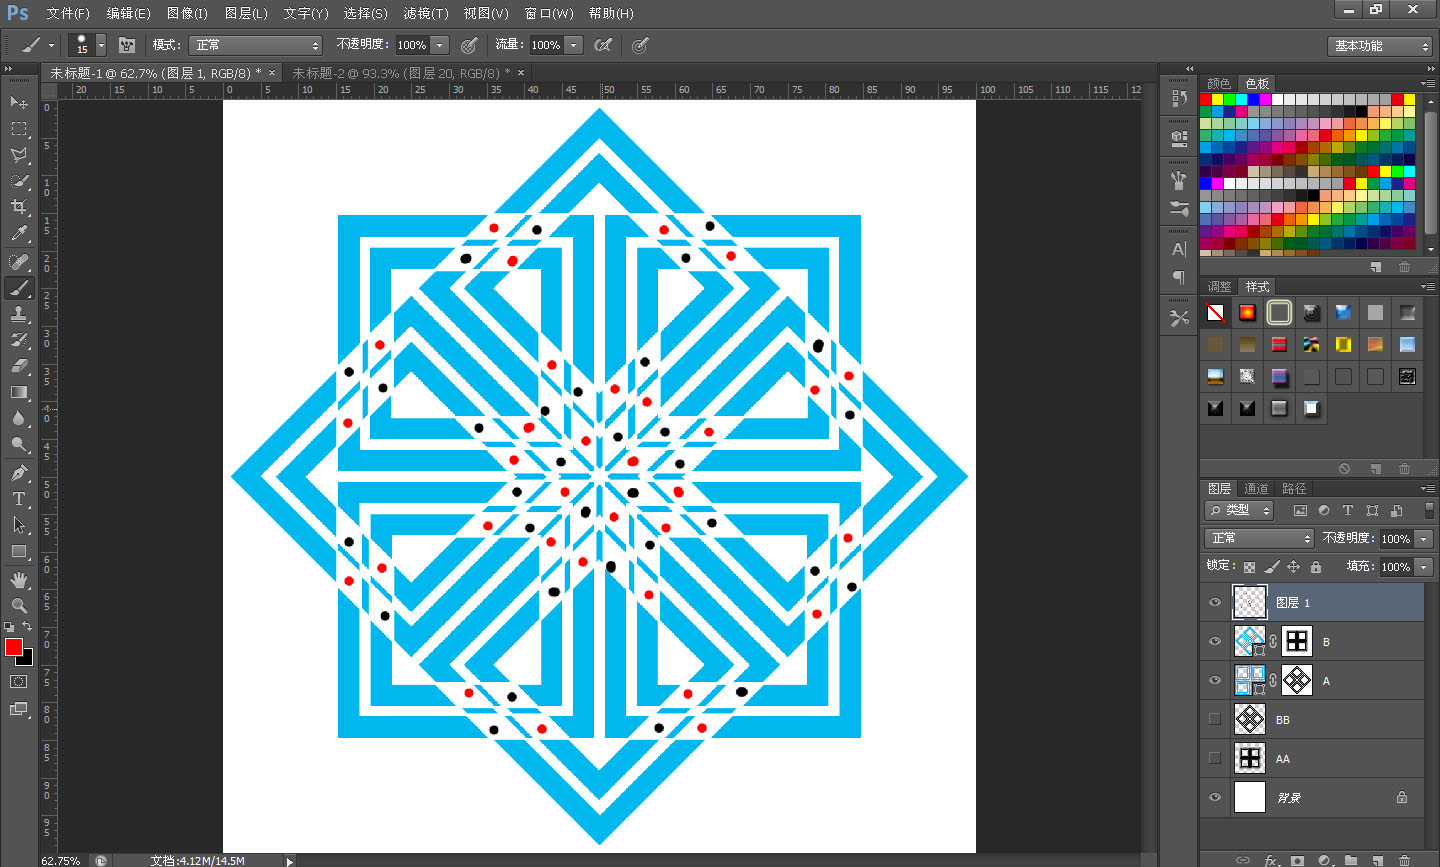This screenshot has height=867, width=1440.
Task: Expand the layer blend mode dropdown
Action: tap(1259, 538)
